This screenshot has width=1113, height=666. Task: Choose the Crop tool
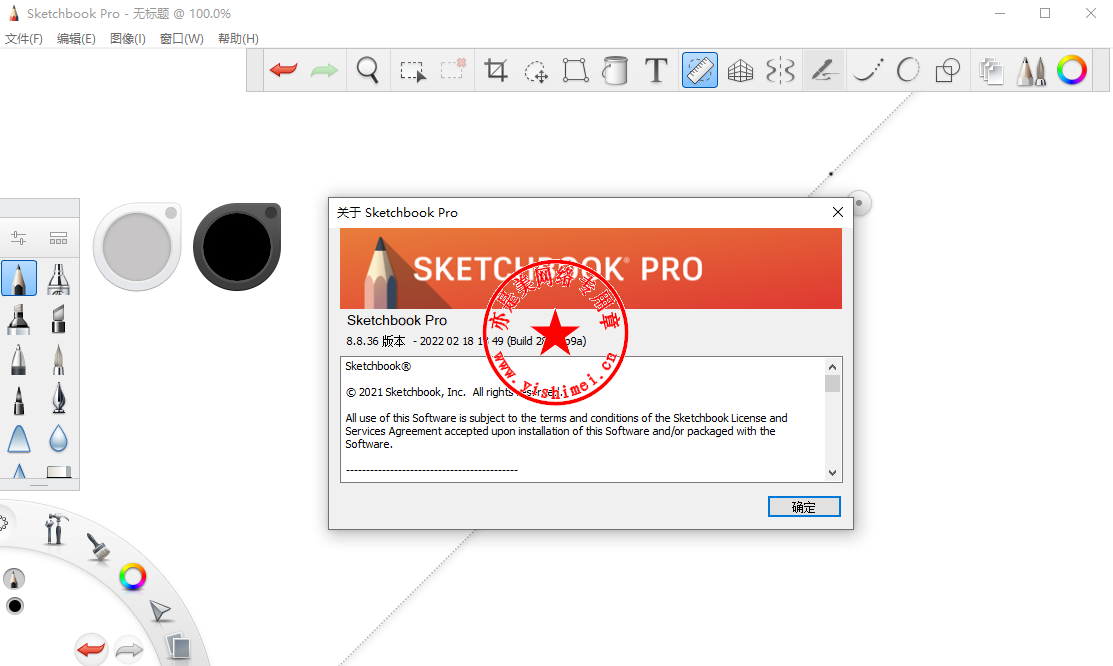coord(495,70)
